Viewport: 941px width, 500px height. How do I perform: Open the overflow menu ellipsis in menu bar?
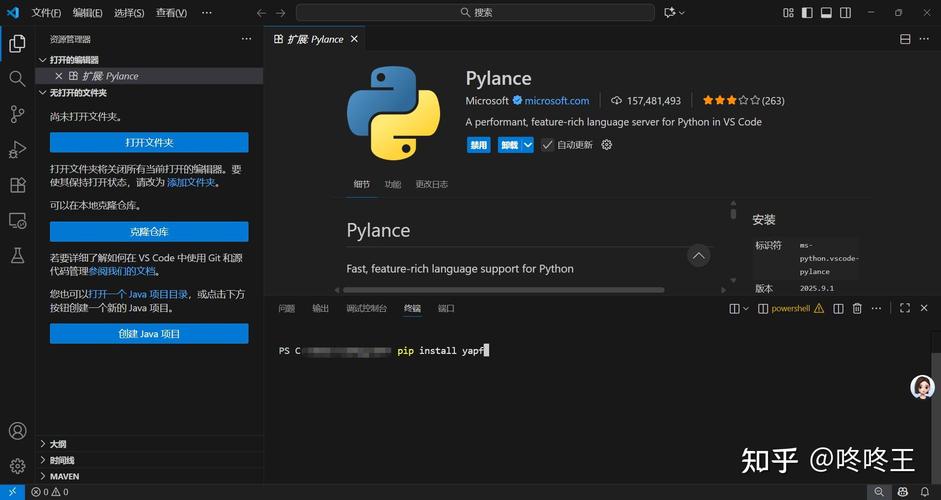tap(206, 13)
